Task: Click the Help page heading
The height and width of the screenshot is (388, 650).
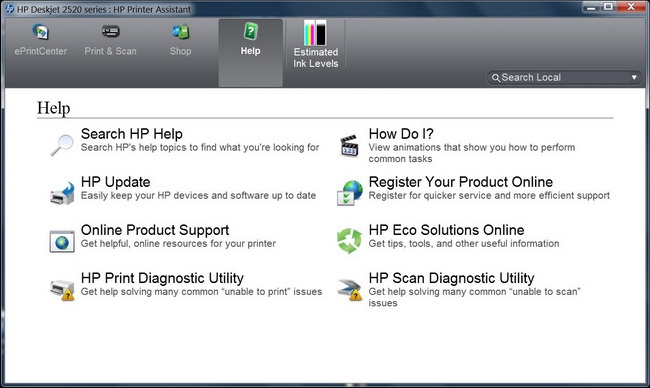Action: tap(53, 108)
